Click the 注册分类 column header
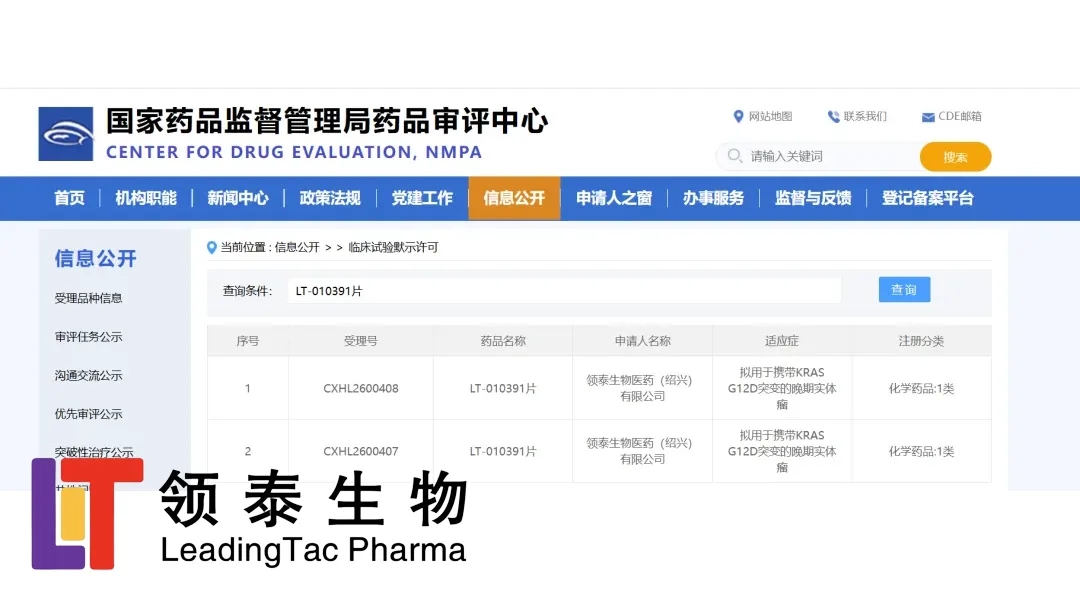Viewport: 1080px width, 608px height. (921, 341)
